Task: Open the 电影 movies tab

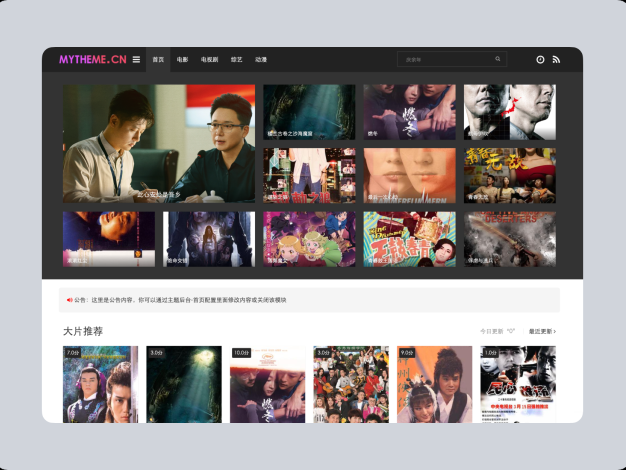Action: tap(182, 59)
